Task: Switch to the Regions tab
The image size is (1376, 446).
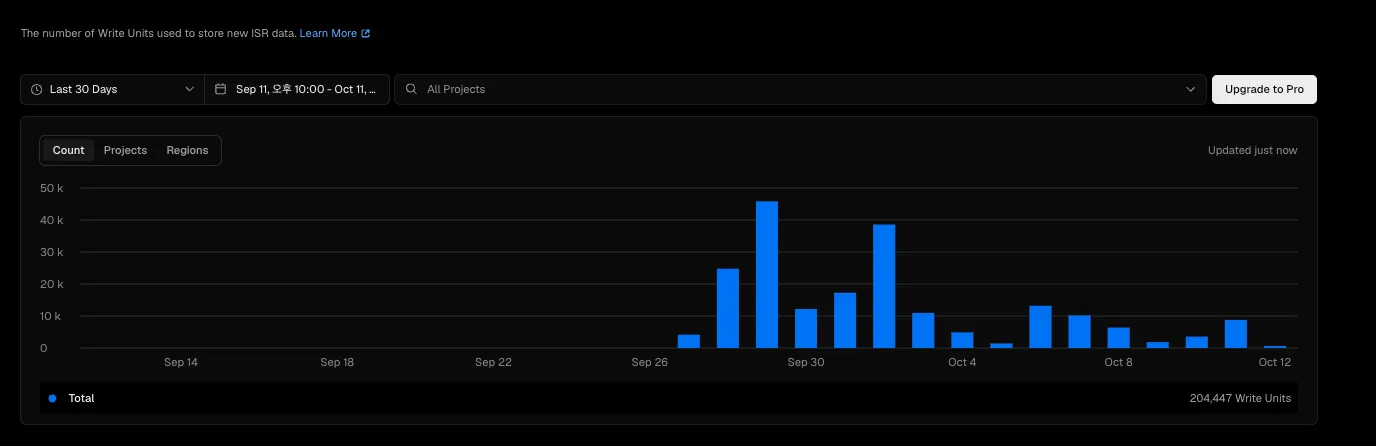Action: click(x=187, y=150)
